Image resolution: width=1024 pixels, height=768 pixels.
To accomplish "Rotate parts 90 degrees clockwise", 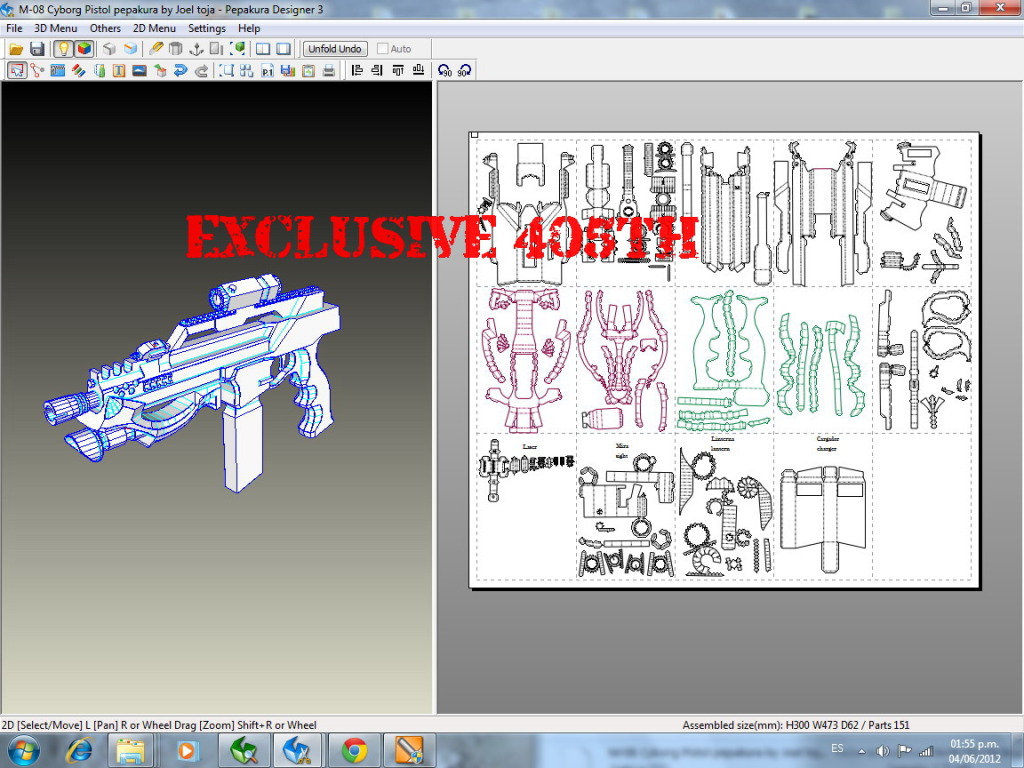I will [x=464, y=71].
